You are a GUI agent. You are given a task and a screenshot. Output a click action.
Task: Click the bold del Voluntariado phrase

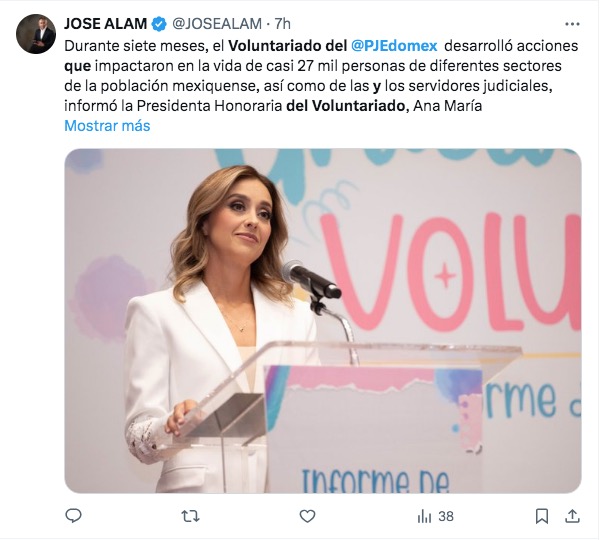(x=346, y=106)
